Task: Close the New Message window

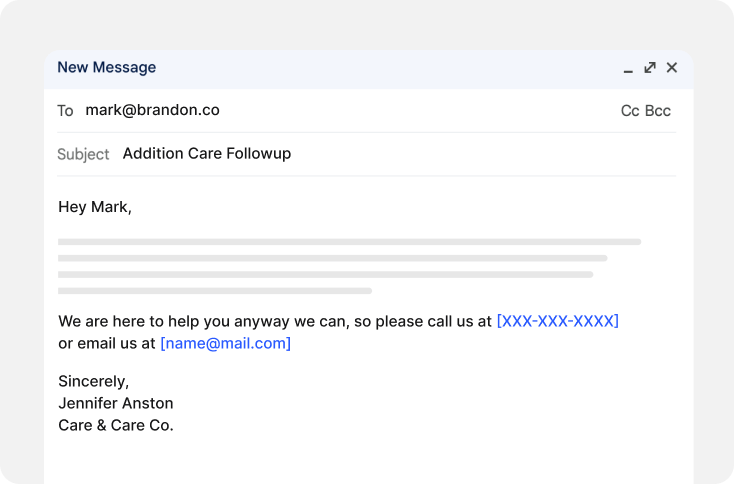Action: pos(672,68)
